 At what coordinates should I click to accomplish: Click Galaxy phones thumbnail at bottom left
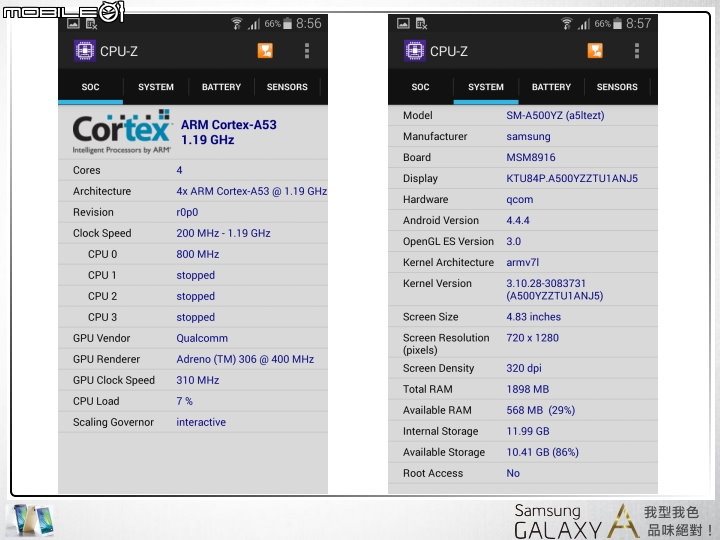pyautogui.click(x=32, y=520)
